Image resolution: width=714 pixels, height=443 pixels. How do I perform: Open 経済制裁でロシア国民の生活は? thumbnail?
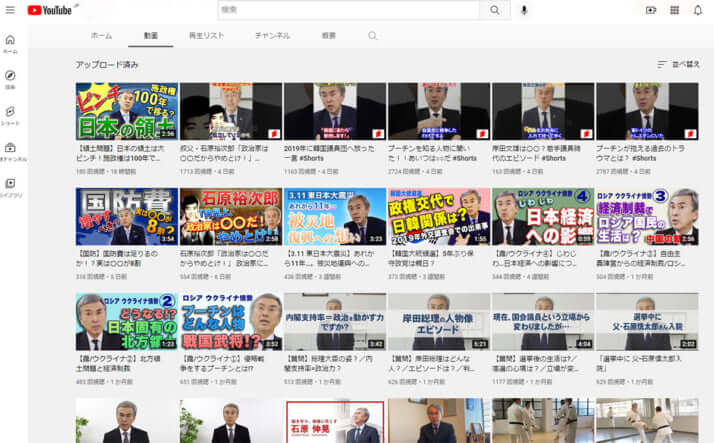[647, 216]
